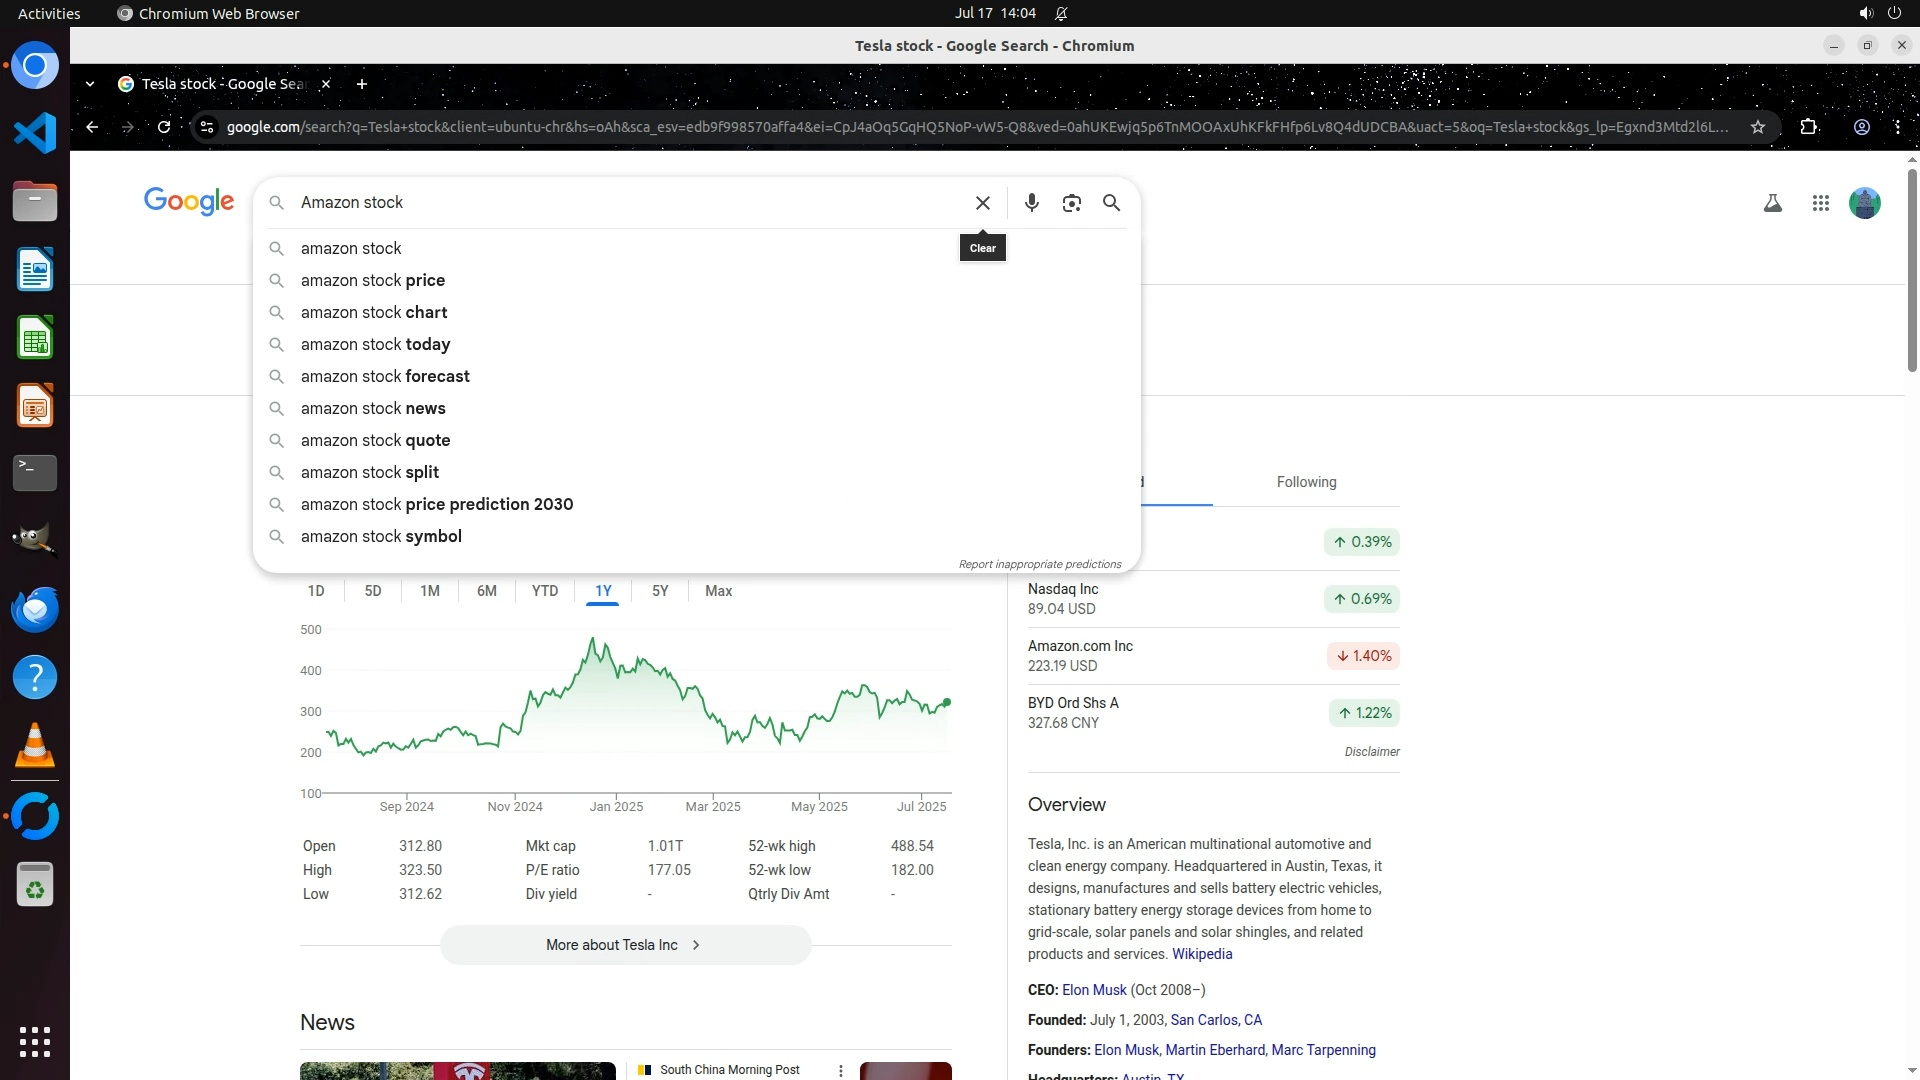Start voice search with microphone icon
Image resolution: width=1920 pixels, height=1080 pixels.
[x=1031, y=203]
